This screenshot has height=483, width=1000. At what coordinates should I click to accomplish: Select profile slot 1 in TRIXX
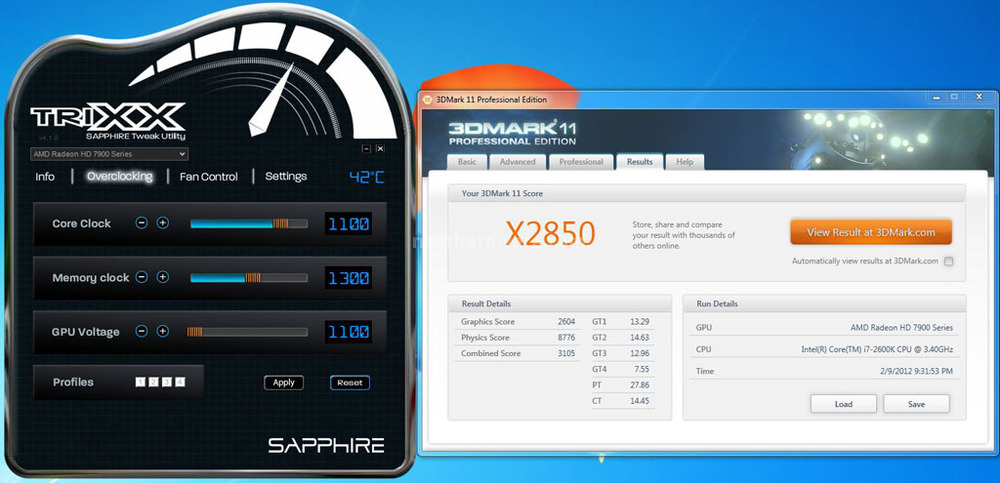140,382
